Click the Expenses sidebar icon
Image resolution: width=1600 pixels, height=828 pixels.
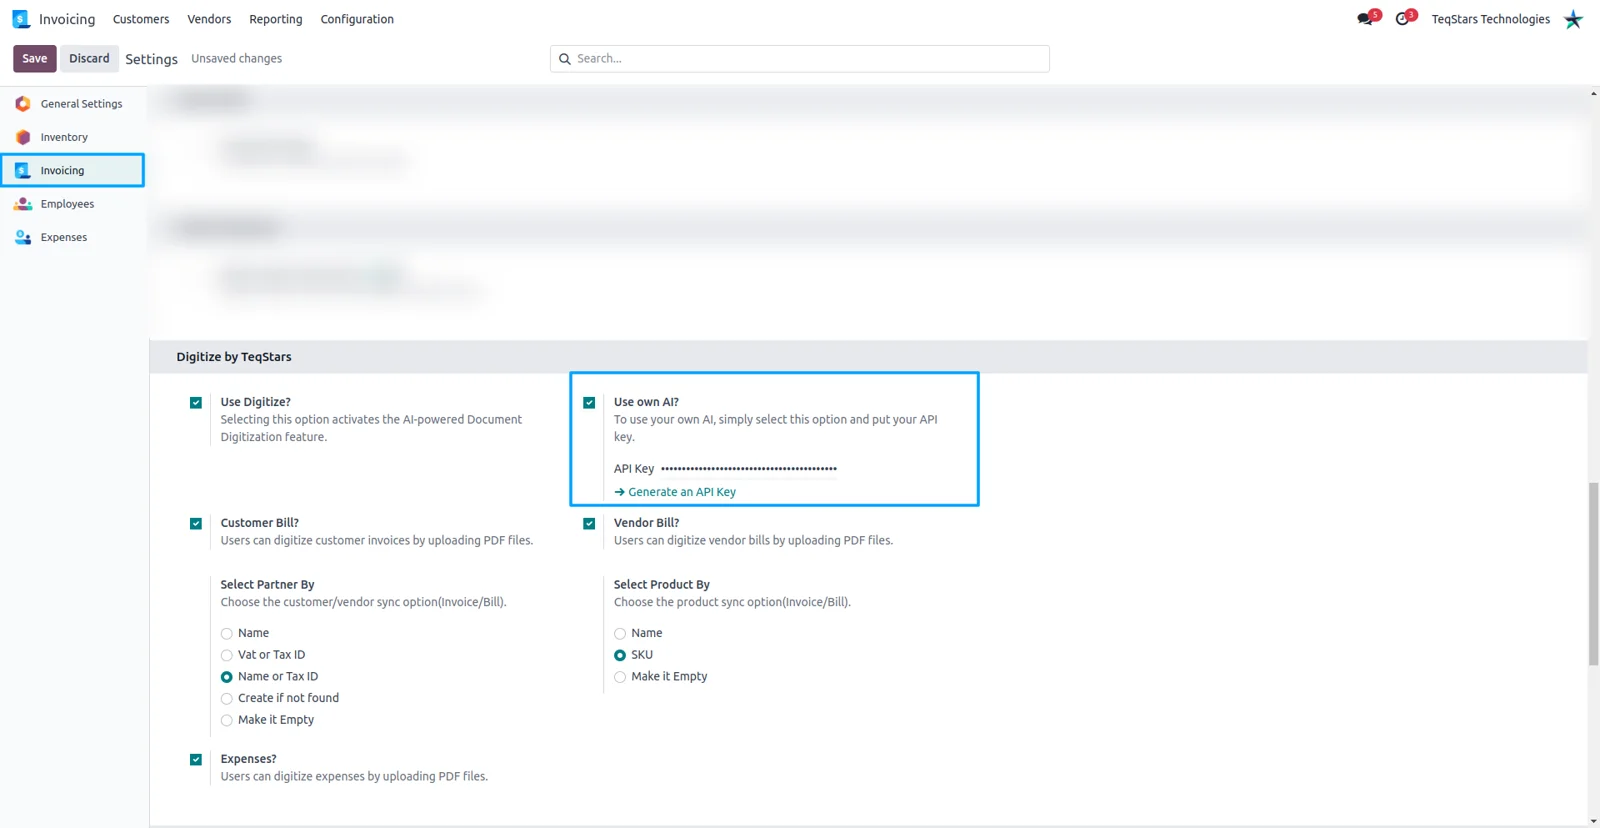pos(23,237)
